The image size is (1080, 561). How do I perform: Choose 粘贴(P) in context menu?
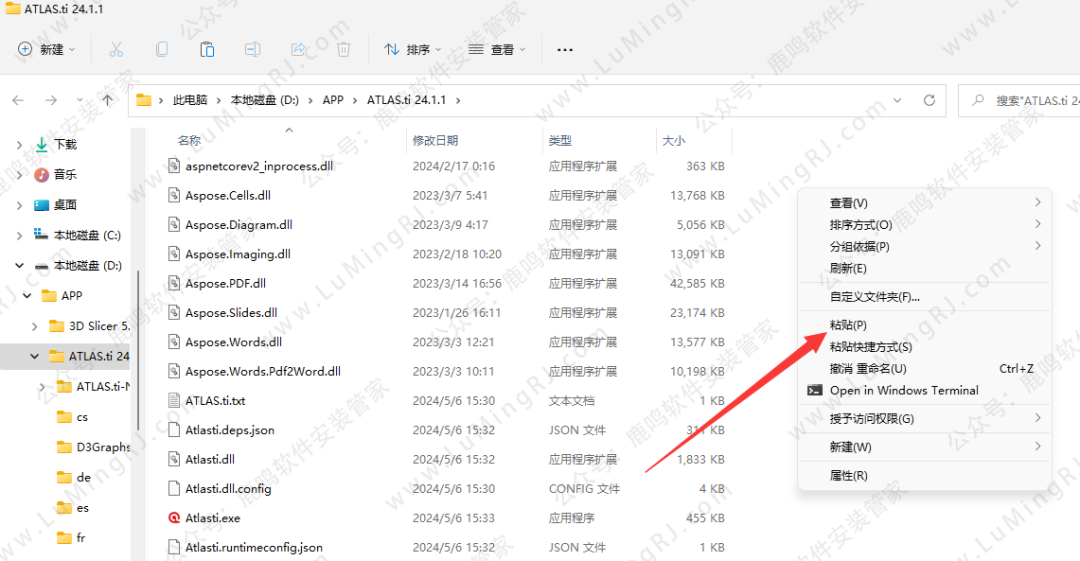click(x=924, y=325)
